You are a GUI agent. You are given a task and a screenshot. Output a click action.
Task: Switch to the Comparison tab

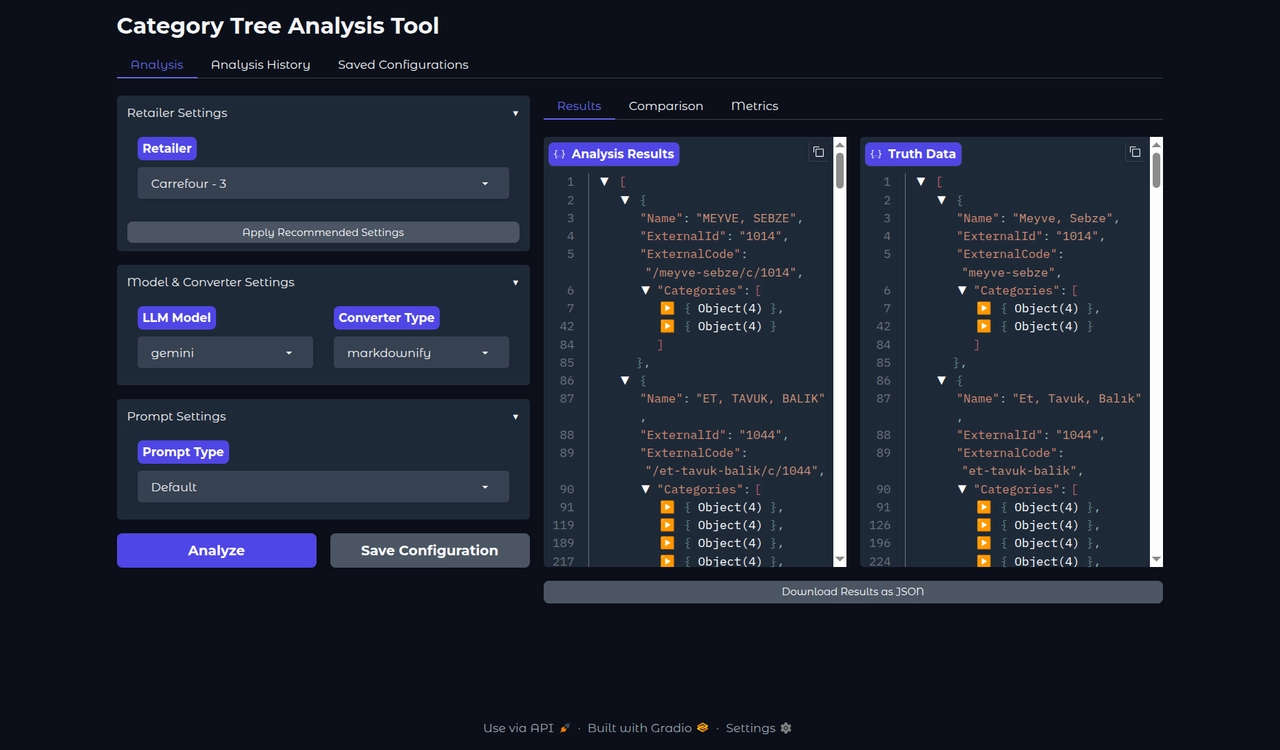[x=666, y=106]
